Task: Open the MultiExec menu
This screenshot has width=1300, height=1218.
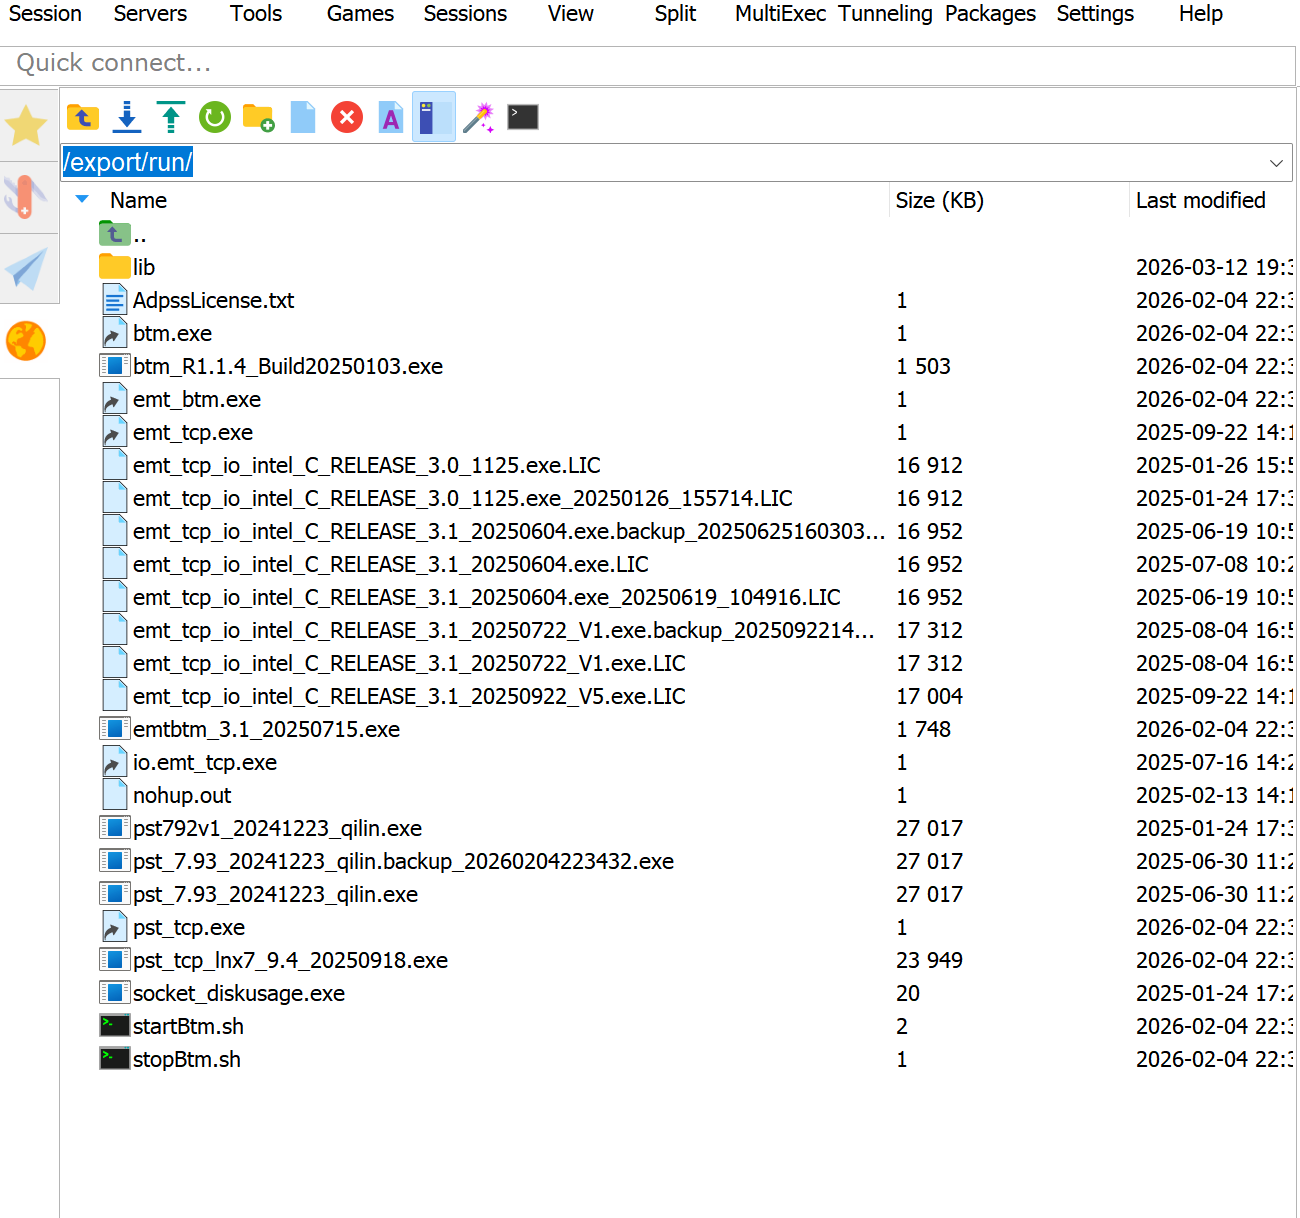Action: [x=780, y=14]
